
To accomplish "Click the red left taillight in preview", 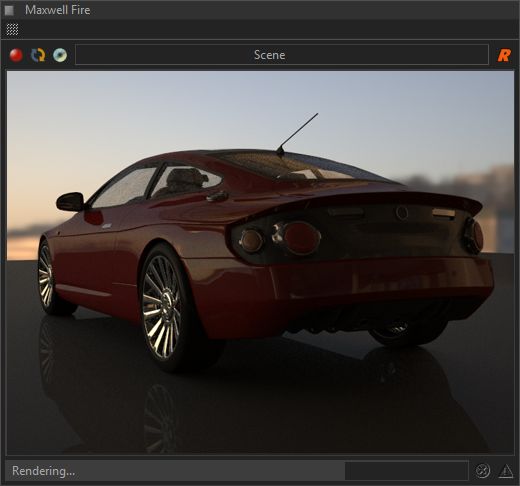I will click(x=302, y=238).
